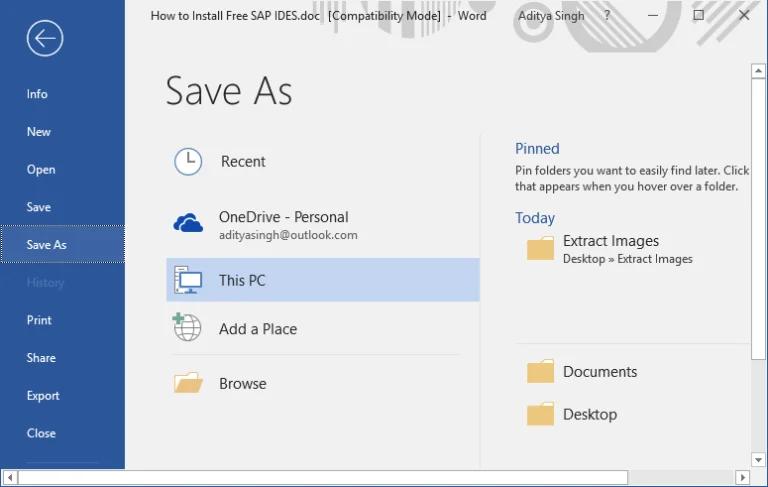Open the Info menu item
This screenshot has width=768, height=487.
point(37,94)
